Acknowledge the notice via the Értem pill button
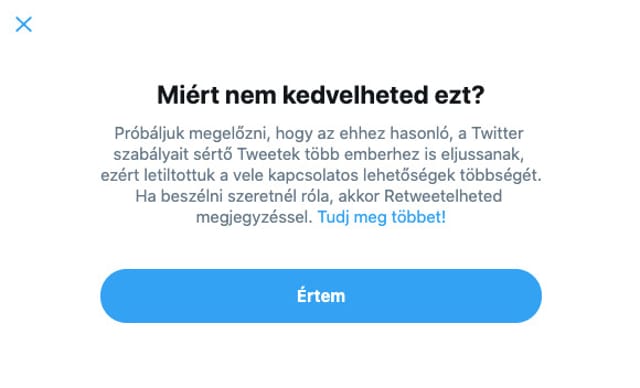Viewport: 640px width, 388px height. tap(321, 296)
